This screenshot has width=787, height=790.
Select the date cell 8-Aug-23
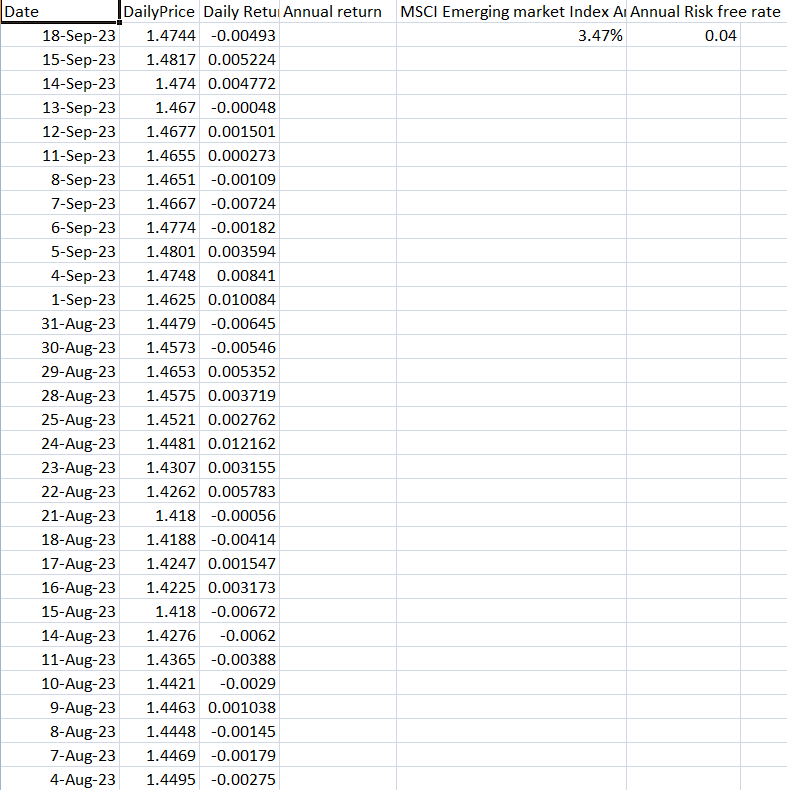(x=59, y=732)
